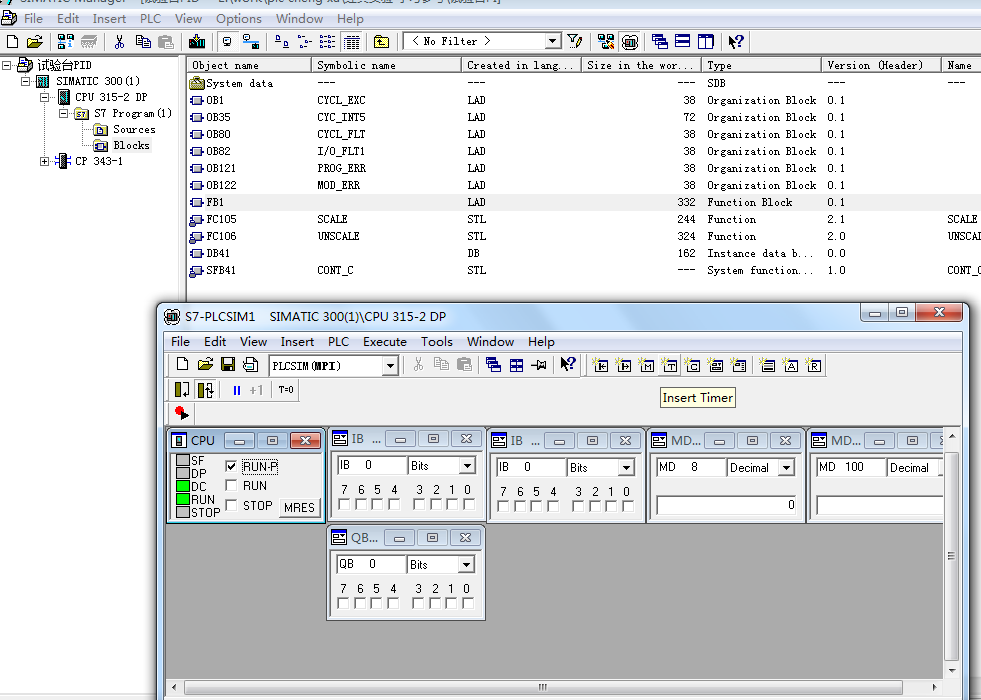
Task: Open the Decimal format dropdown for MD 8
Action: coord(786,468)
